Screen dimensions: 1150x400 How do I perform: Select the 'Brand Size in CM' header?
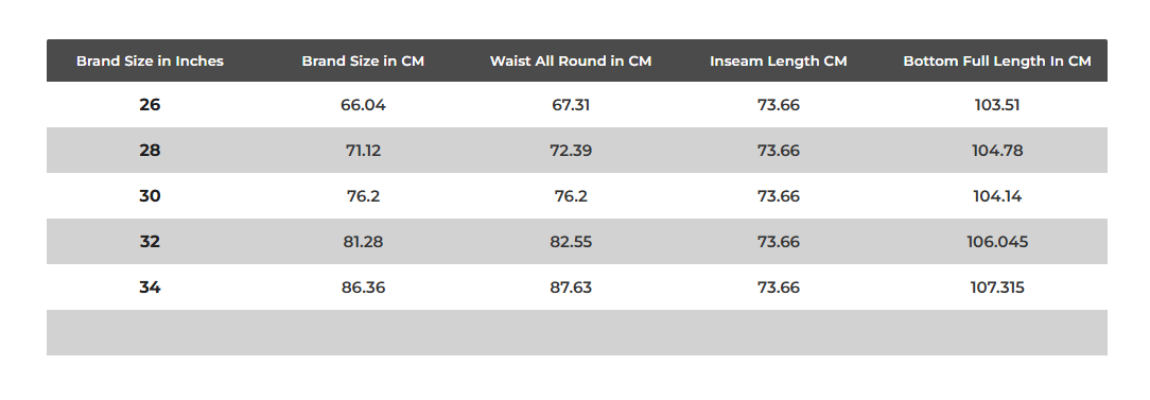363,61
